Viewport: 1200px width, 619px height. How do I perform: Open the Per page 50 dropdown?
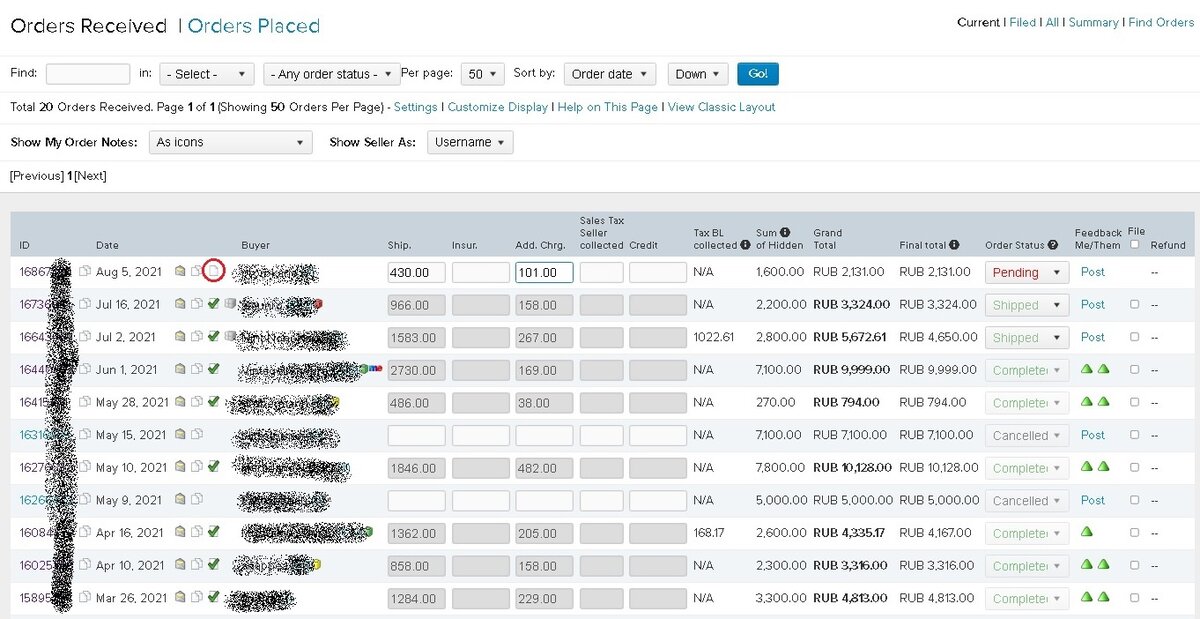(x=483, y=74)
